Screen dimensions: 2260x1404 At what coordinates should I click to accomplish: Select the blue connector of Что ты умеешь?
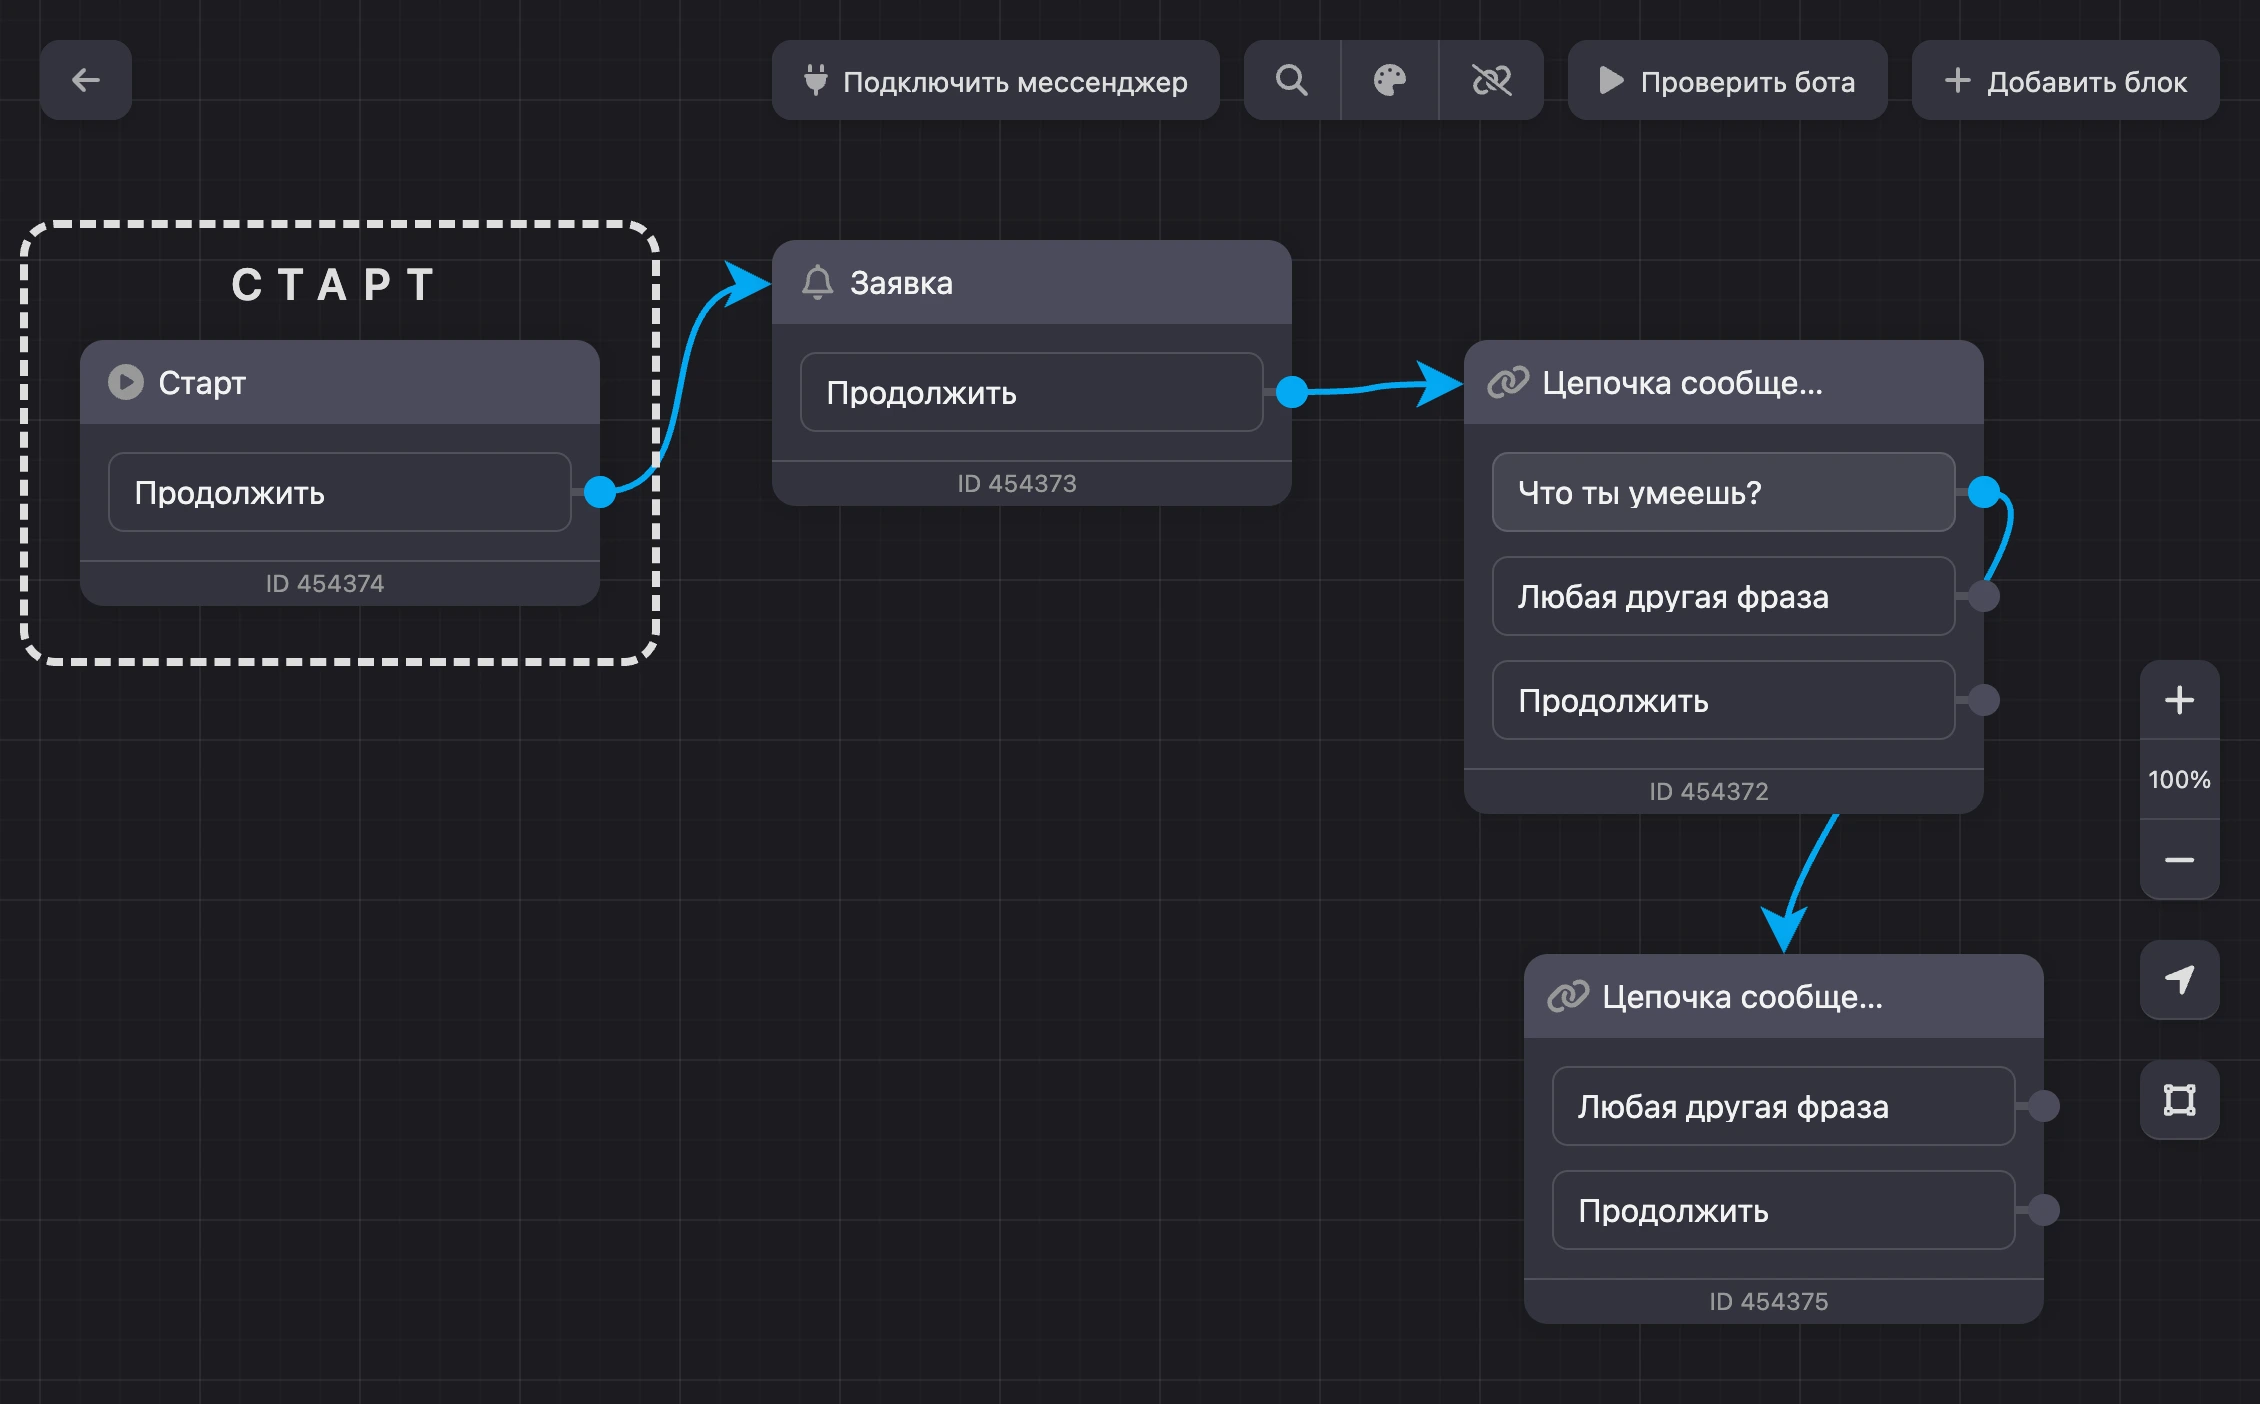coord(1984,492)
